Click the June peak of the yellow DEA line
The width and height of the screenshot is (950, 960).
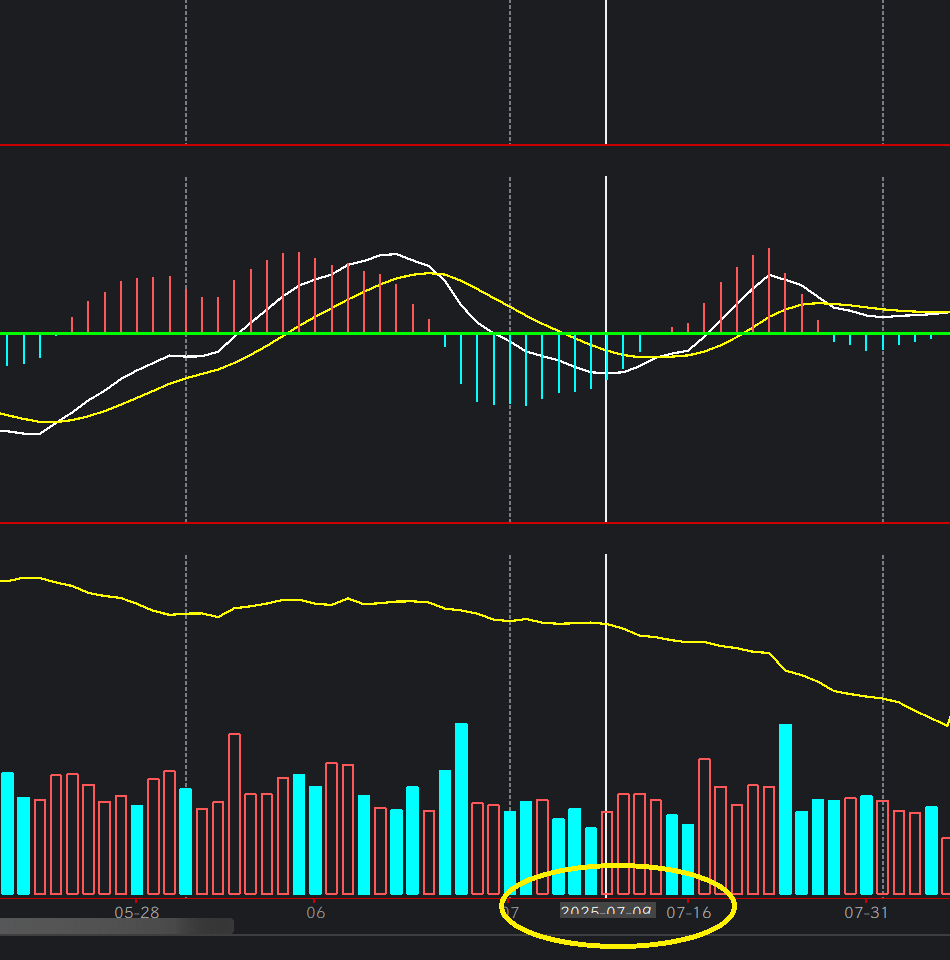click(x=427, y=273)
